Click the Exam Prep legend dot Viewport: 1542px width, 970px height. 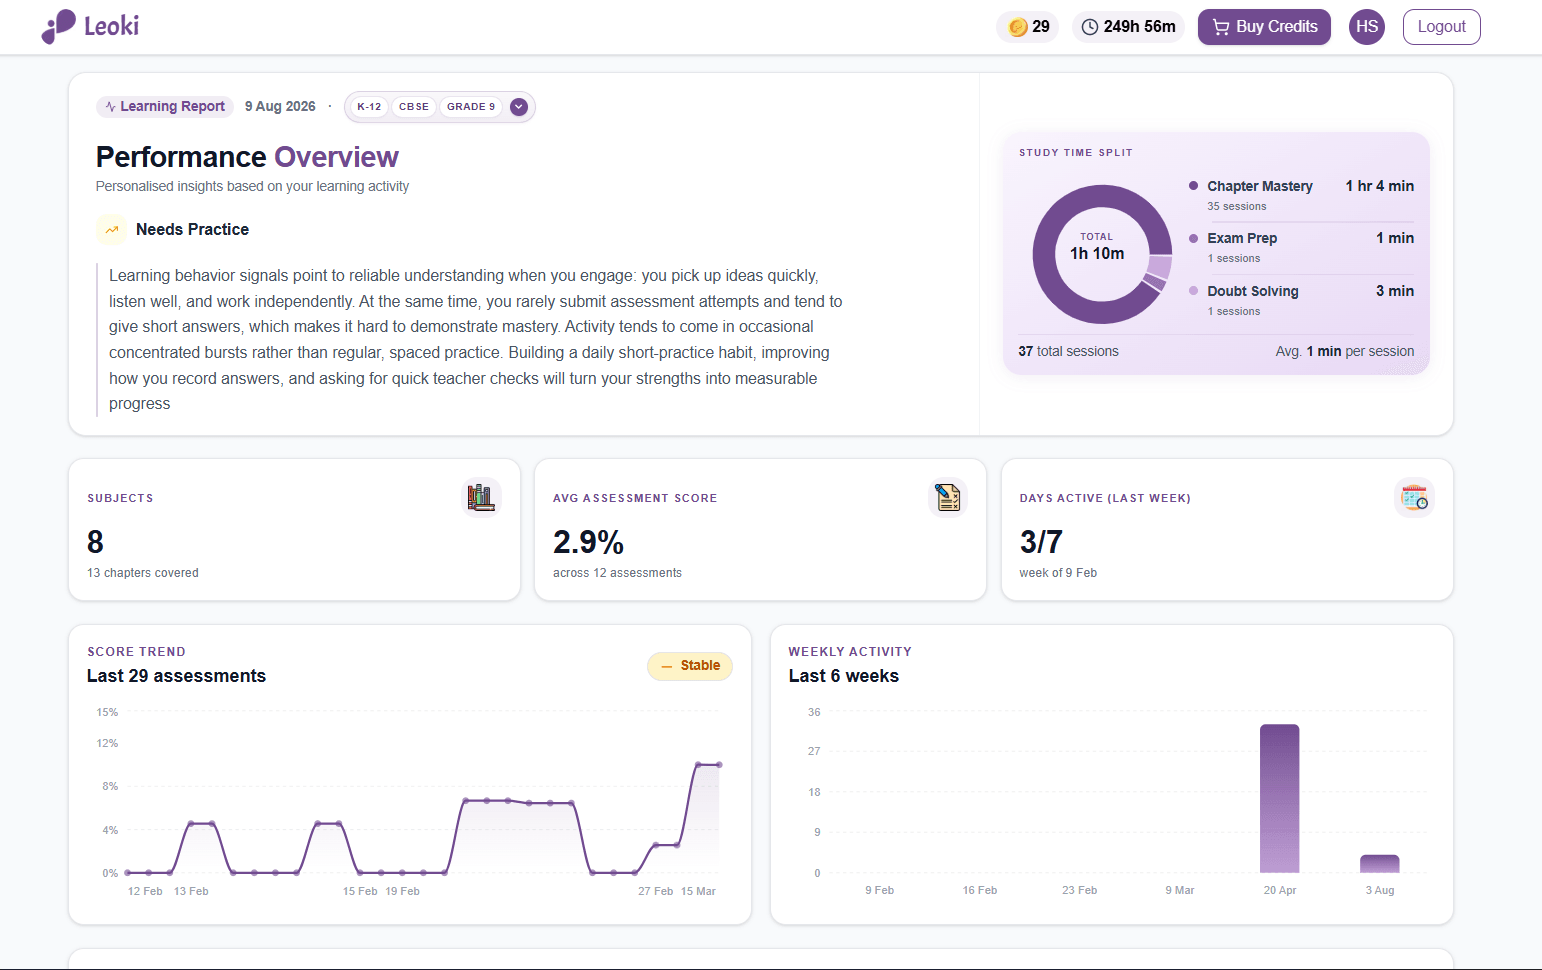point(1193,238)
